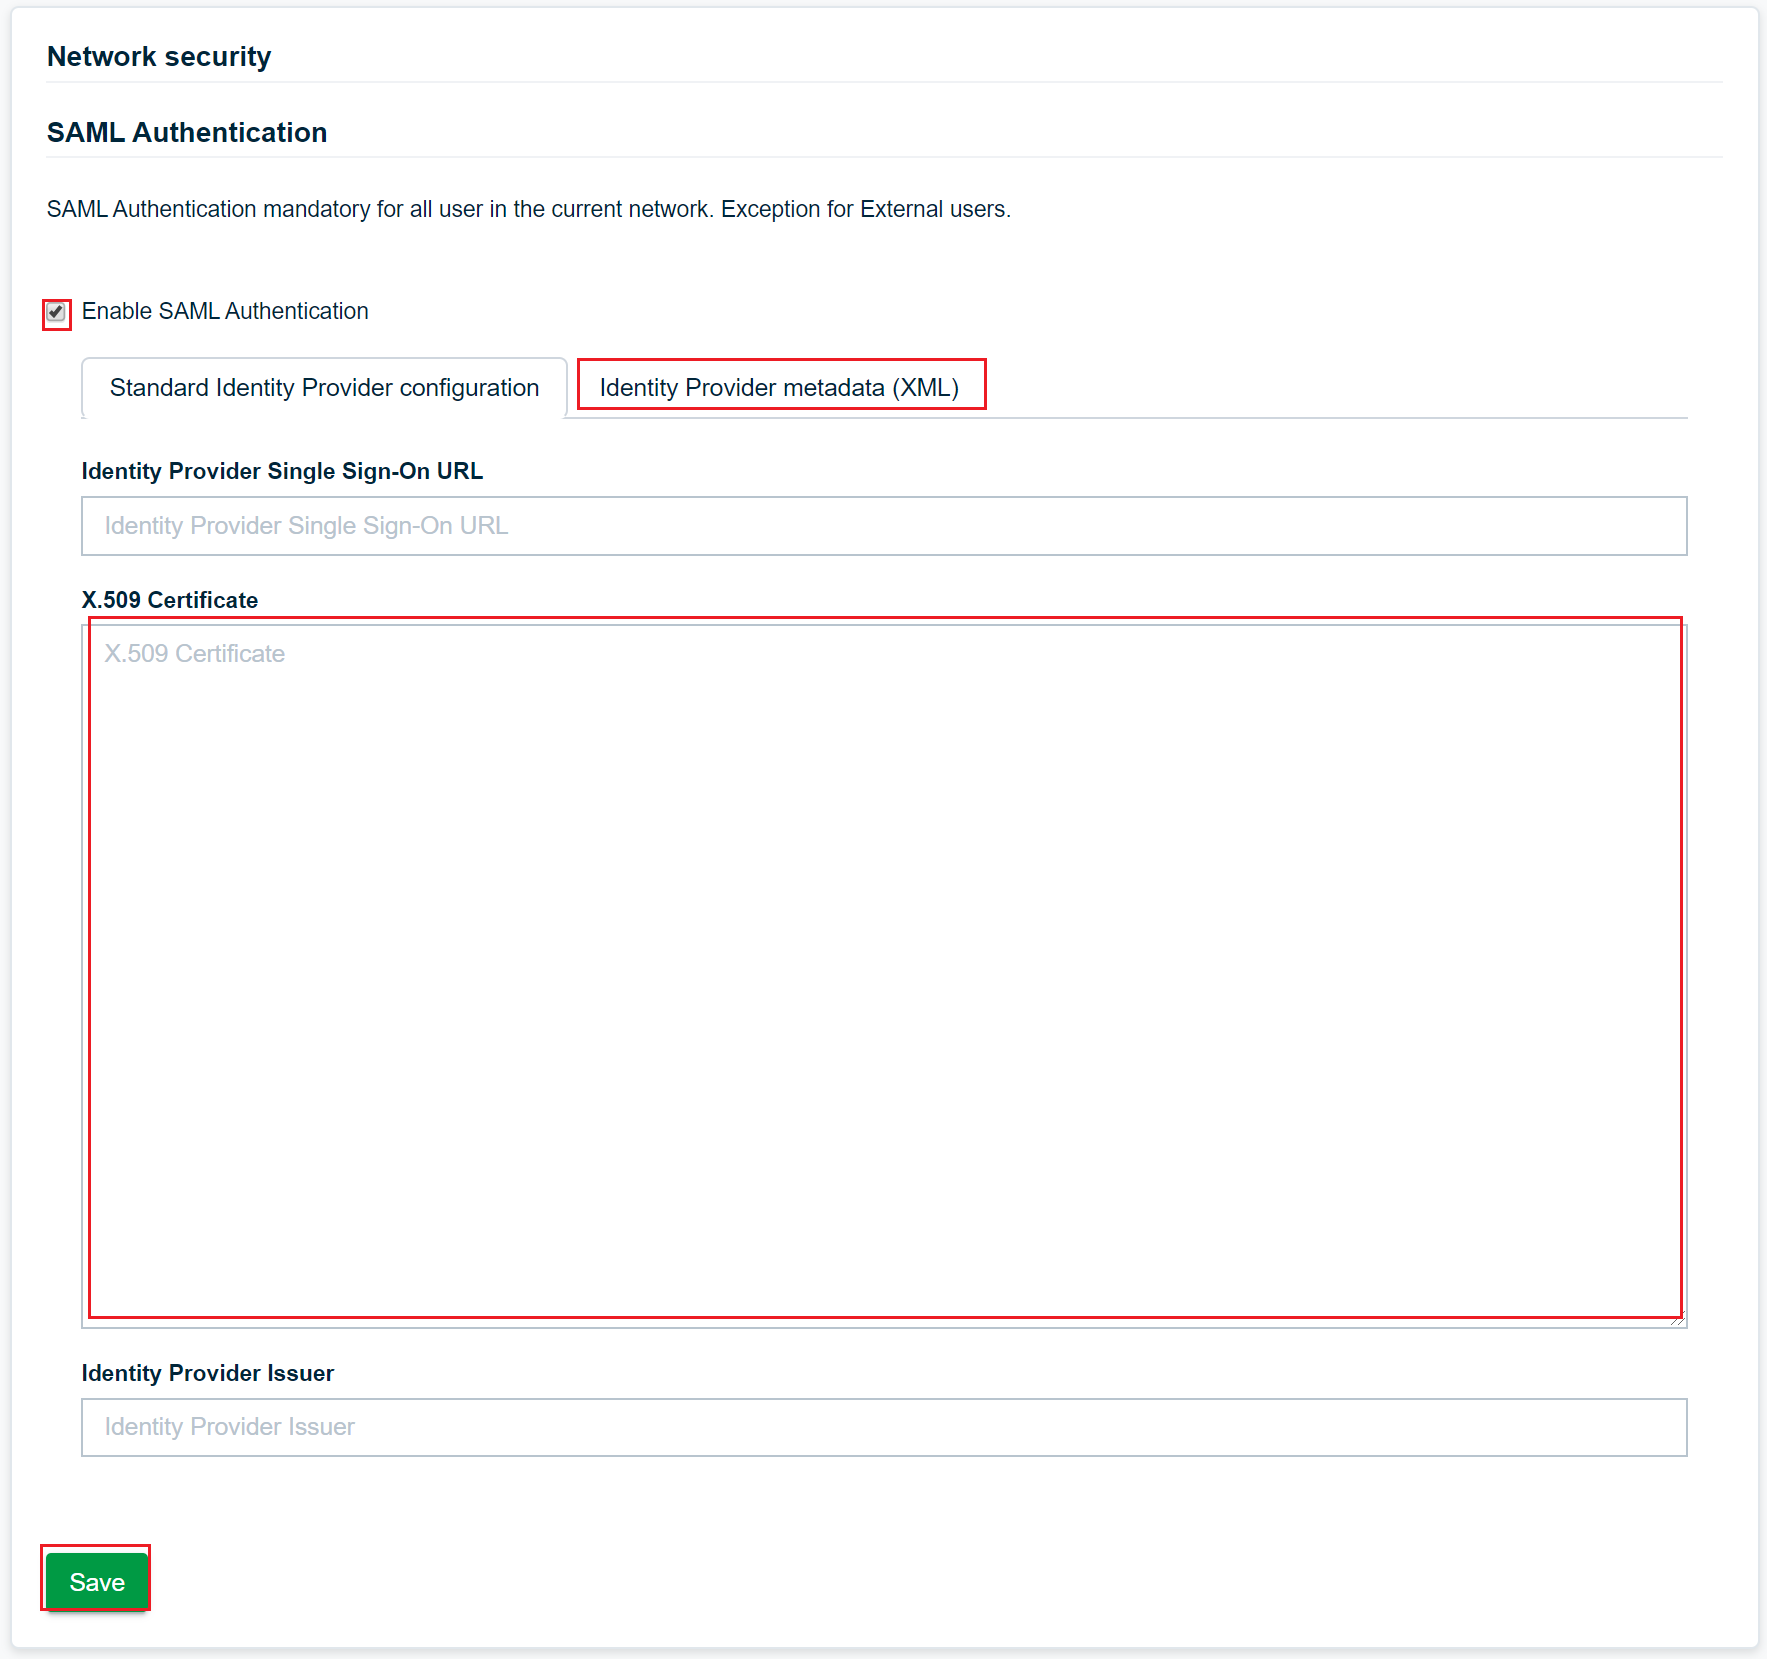Check the box next to Enable SAML Authentication

point(57,312)
